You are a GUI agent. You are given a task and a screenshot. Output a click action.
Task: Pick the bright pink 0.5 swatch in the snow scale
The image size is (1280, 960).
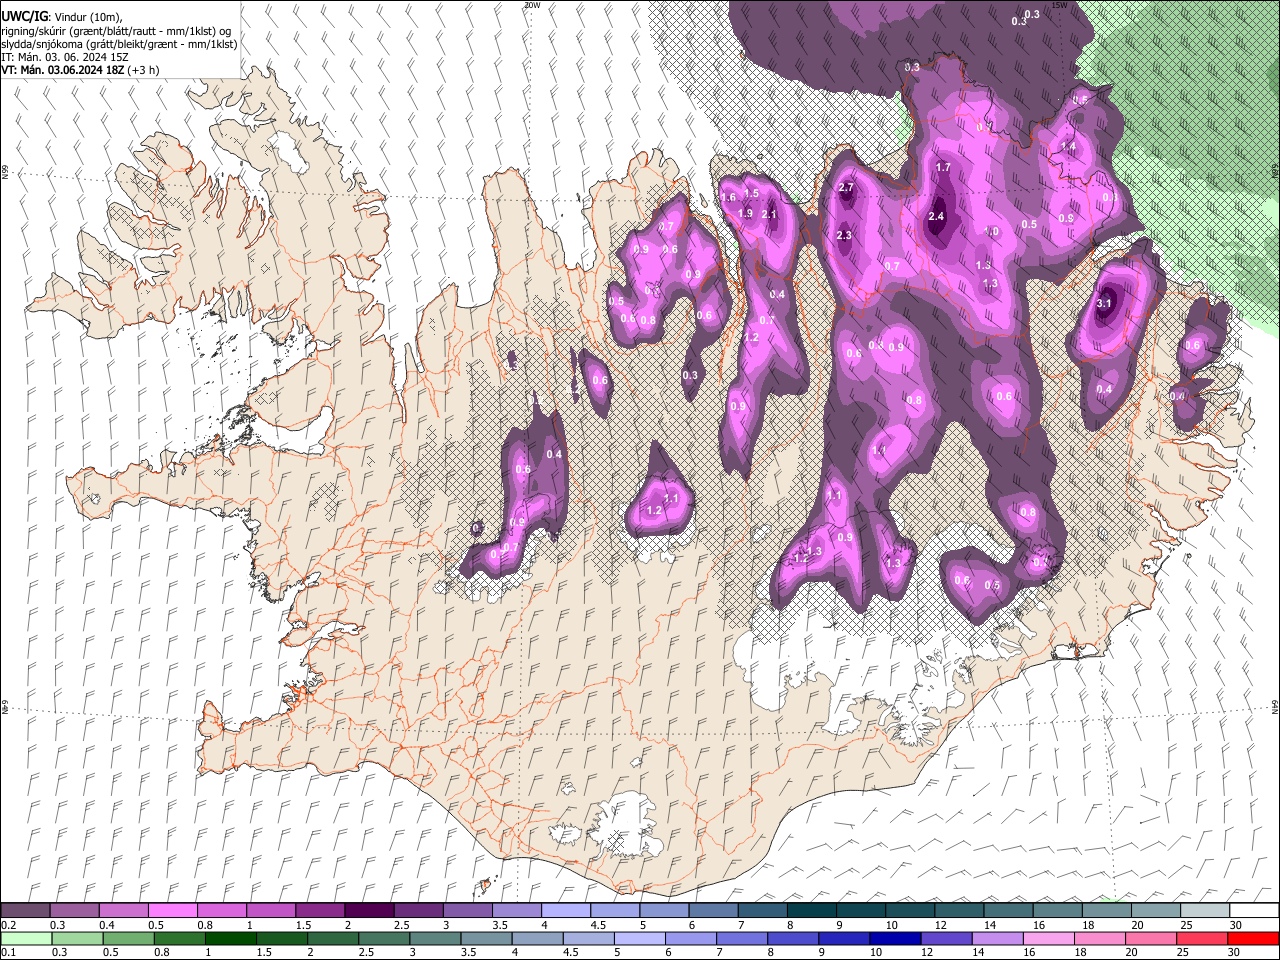172,911
